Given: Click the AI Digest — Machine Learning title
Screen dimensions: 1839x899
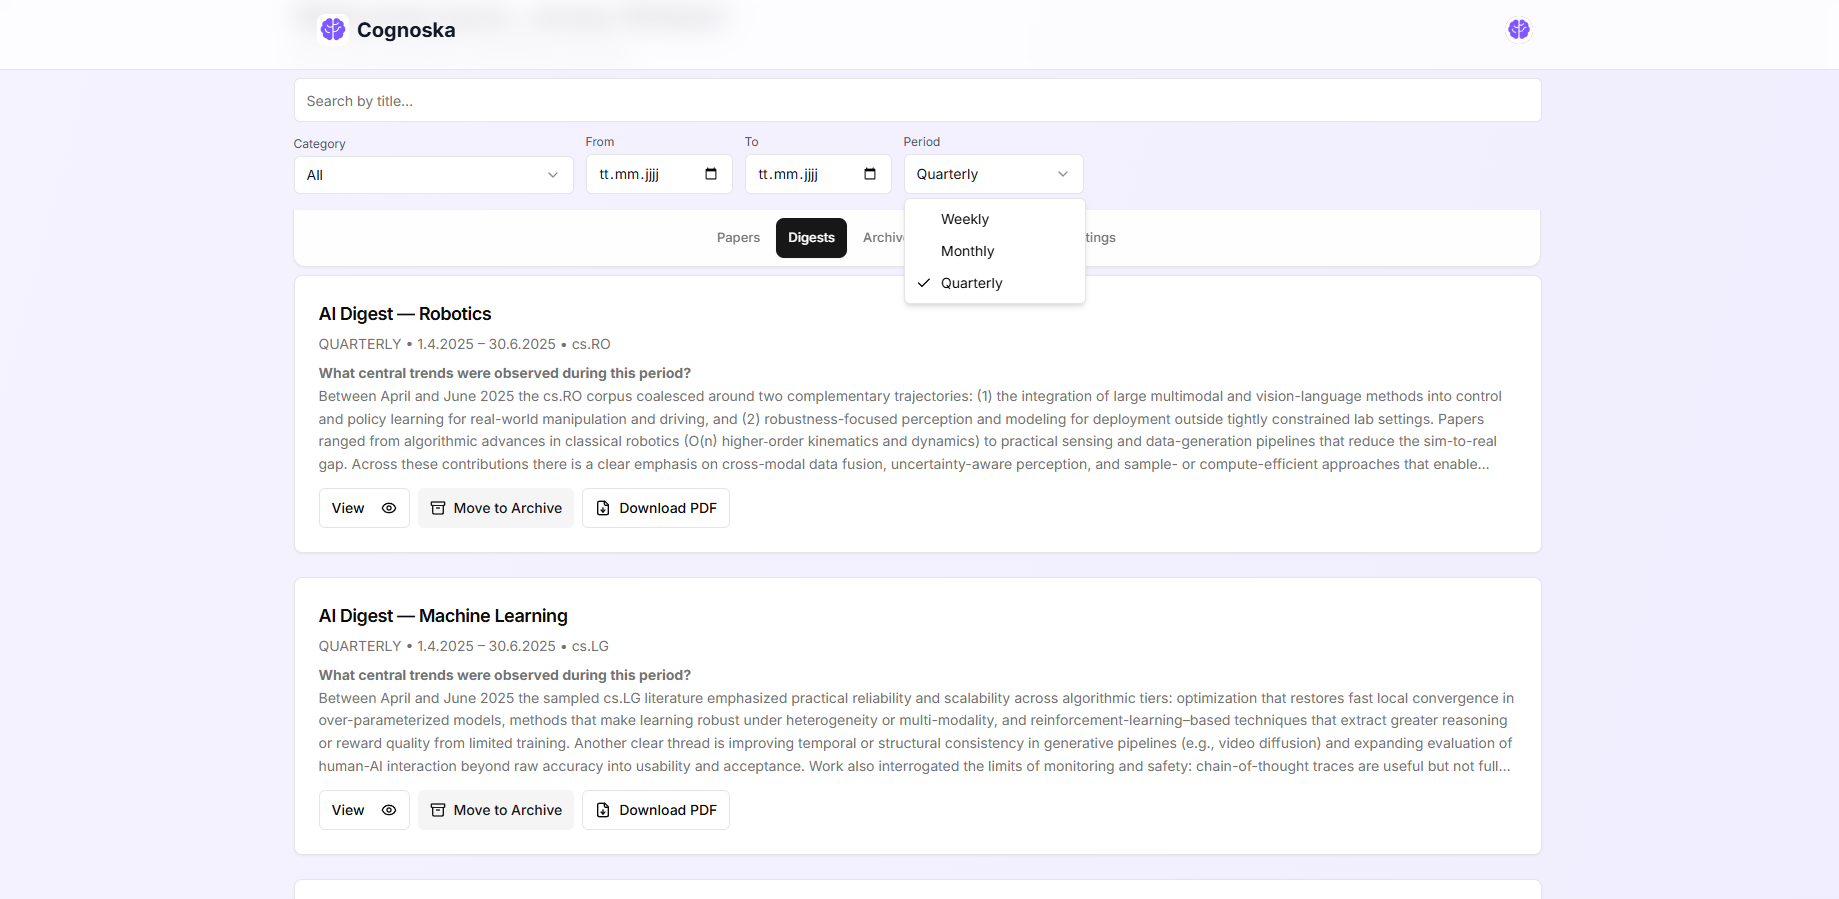Looking at the screenshot, I should 443,616.
